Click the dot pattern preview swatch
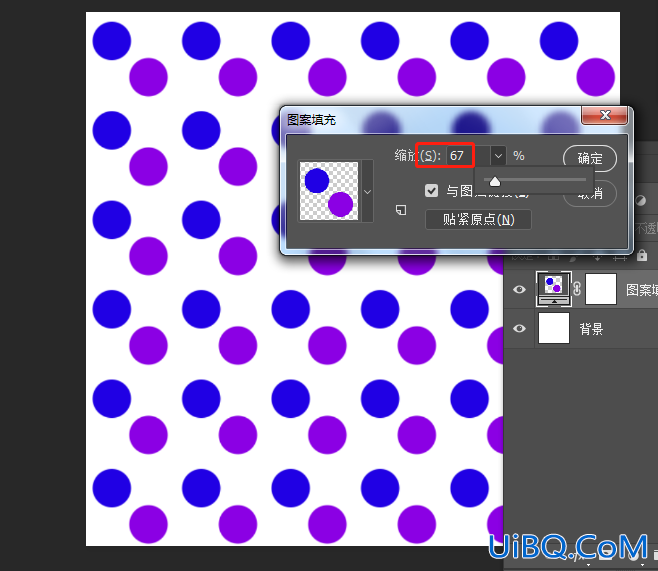 click(x=329, y=191)
